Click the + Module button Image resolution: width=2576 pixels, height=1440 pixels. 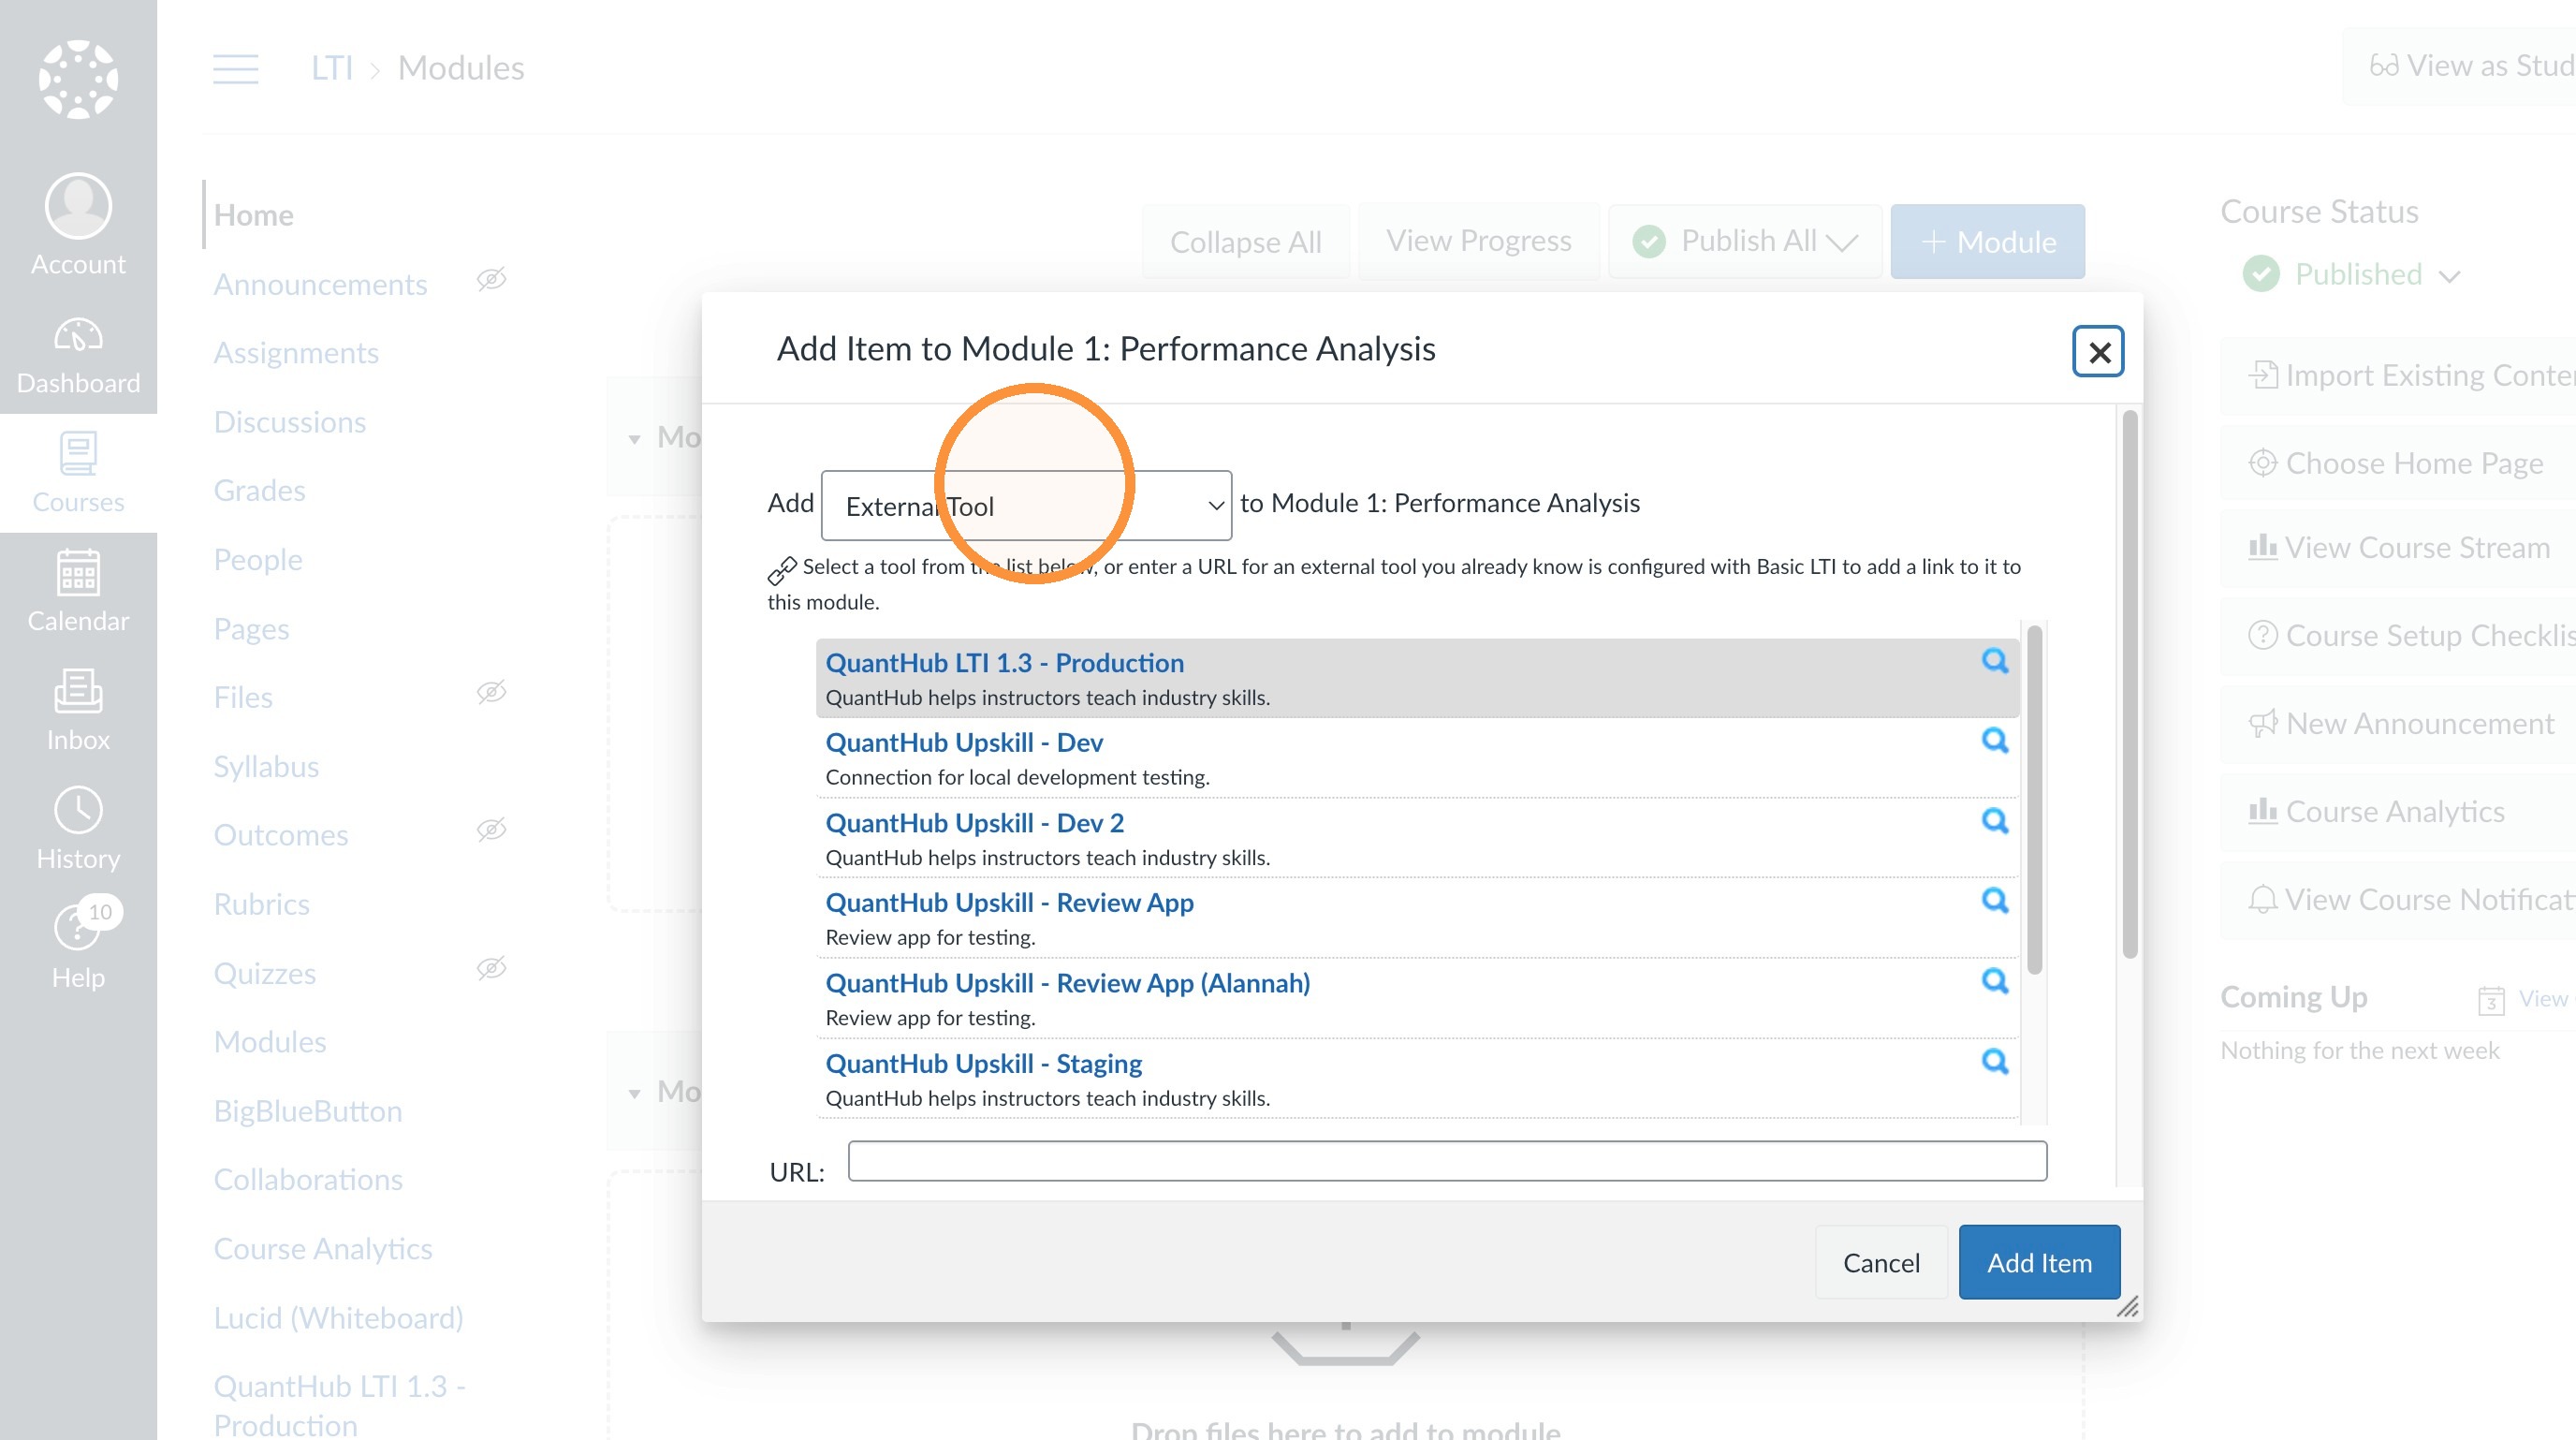[1987, 241]
